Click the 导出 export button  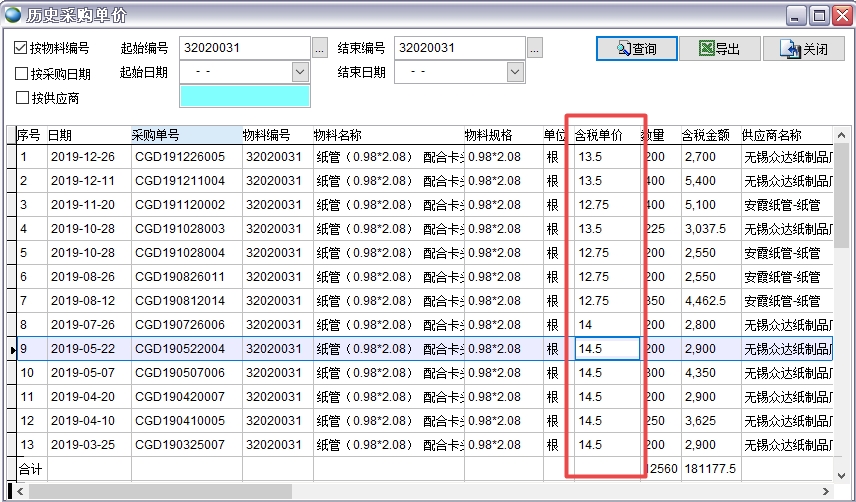coord(719,48)
